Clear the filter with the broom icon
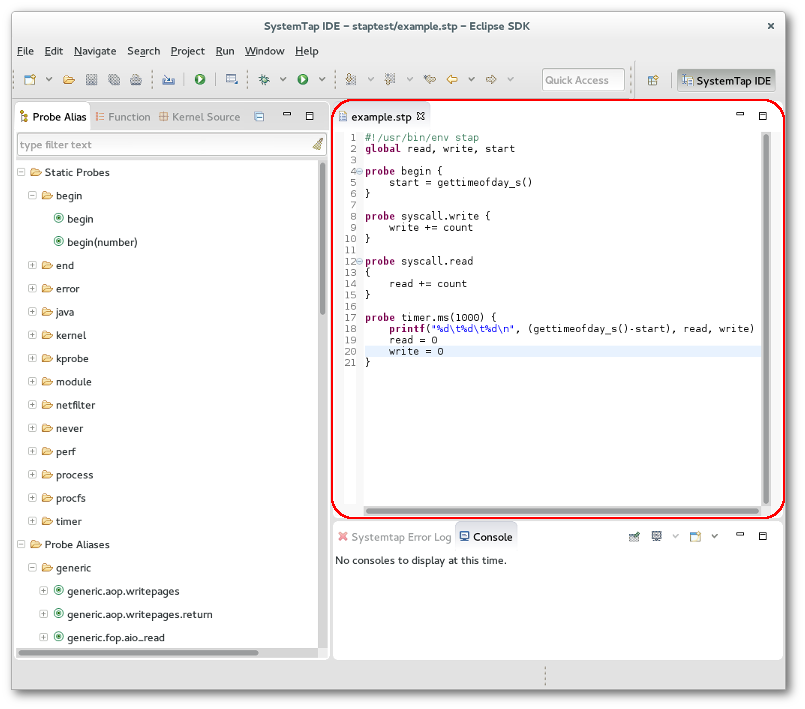Image resolution: width=805 pixels, height=709 pixels. point(318,144)
